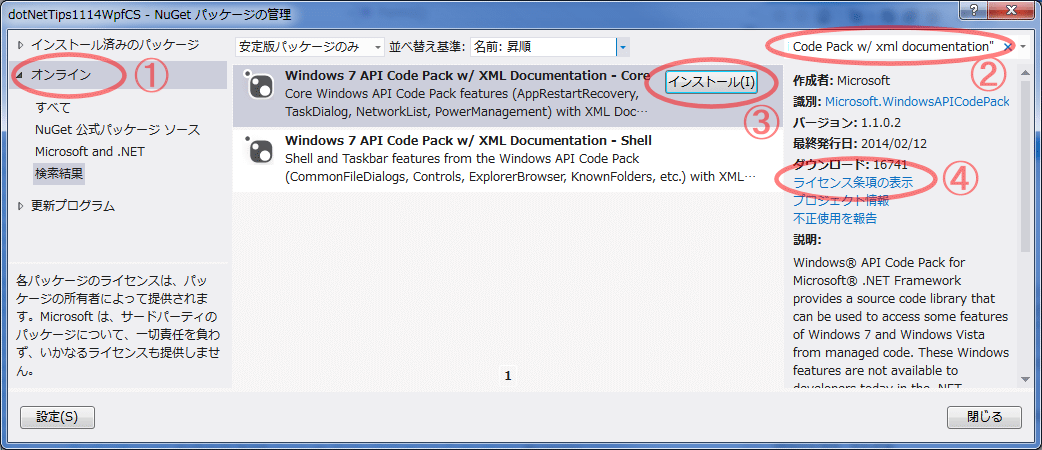The height and width of the screenshot is (450, 1042).
Task: Expand the 更新プログラム section
Action: pyautogui.click(x=20, y=206)
